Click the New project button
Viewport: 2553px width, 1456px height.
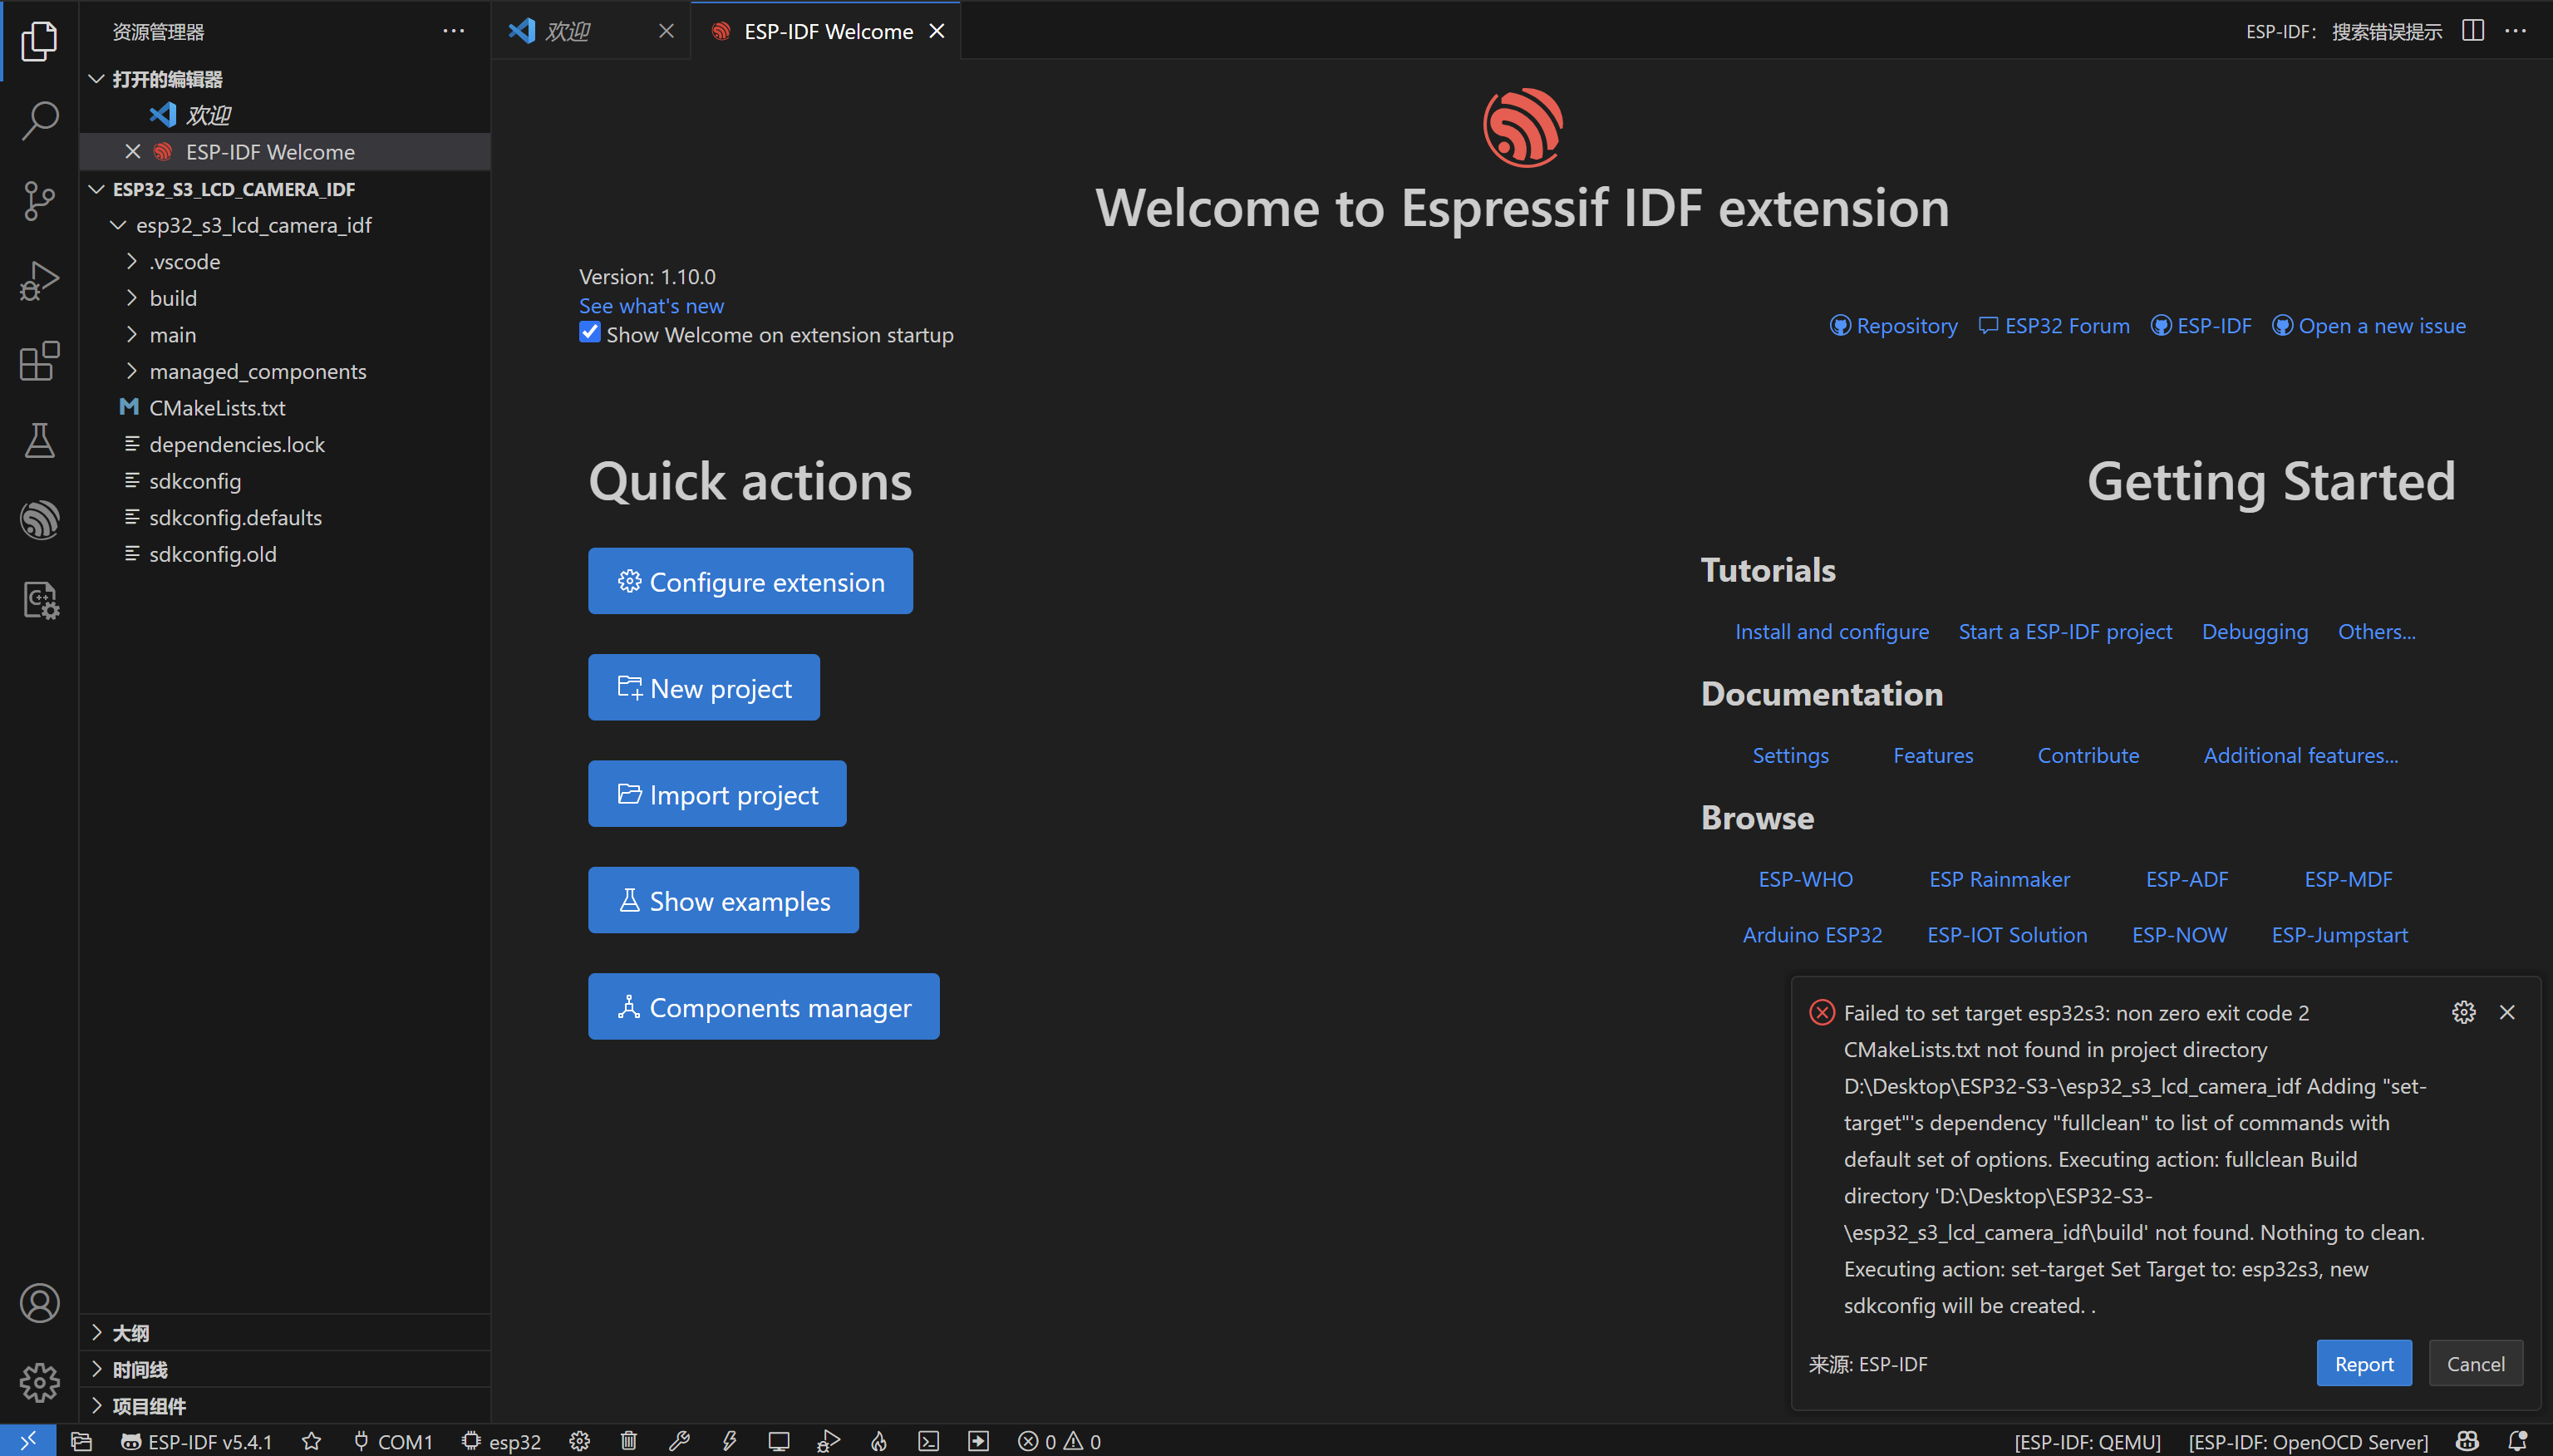coord(704,687)
